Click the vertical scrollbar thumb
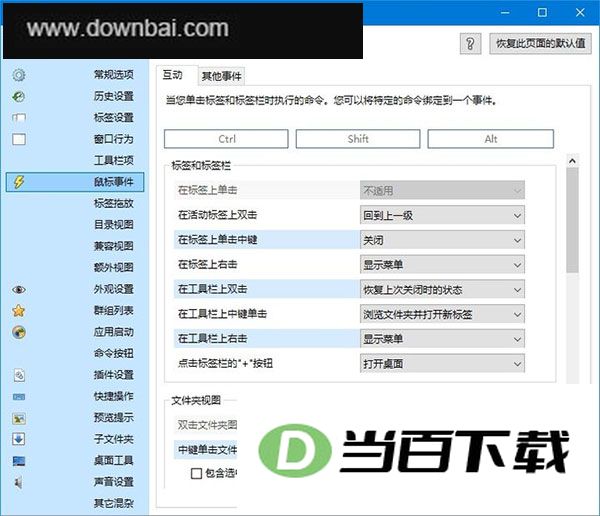The height and width of the screenshot is (516, 600). coord(572,220)
